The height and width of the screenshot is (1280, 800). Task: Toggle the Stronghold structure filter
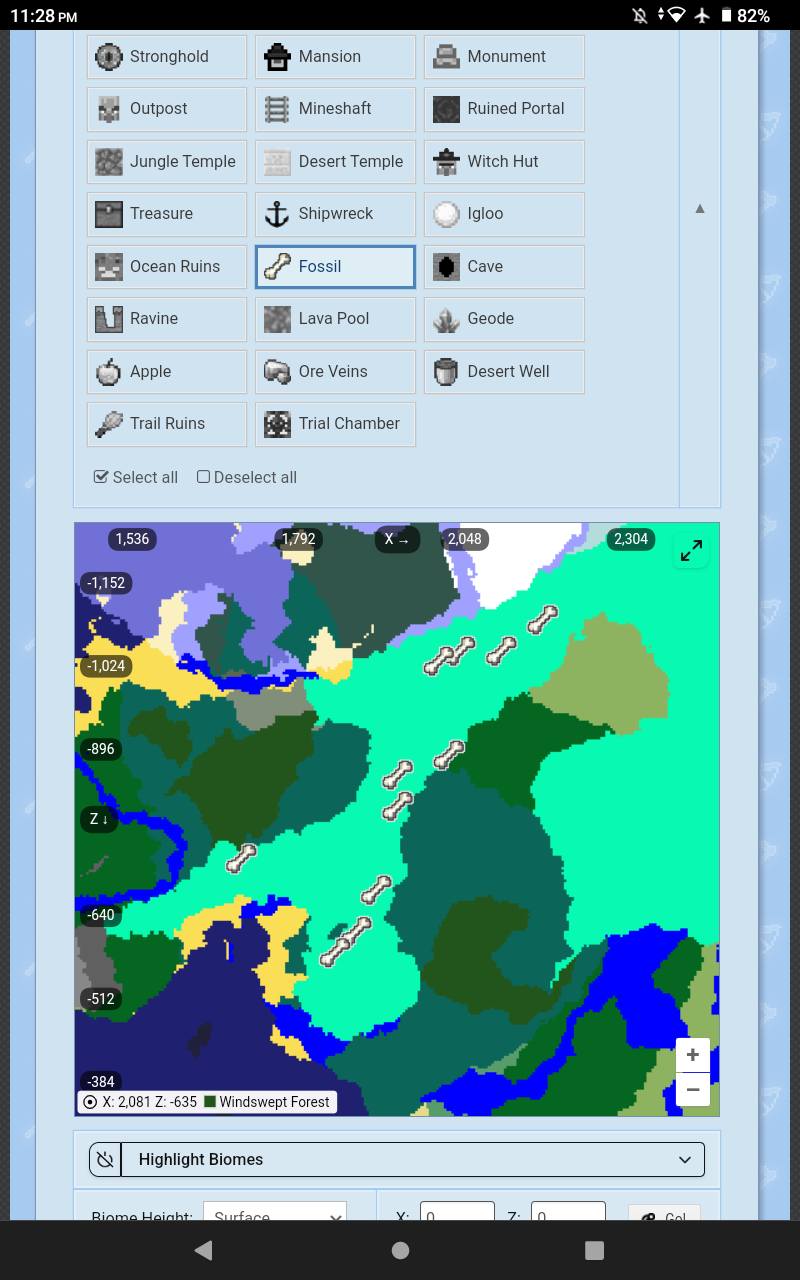[x=166, y=57]
